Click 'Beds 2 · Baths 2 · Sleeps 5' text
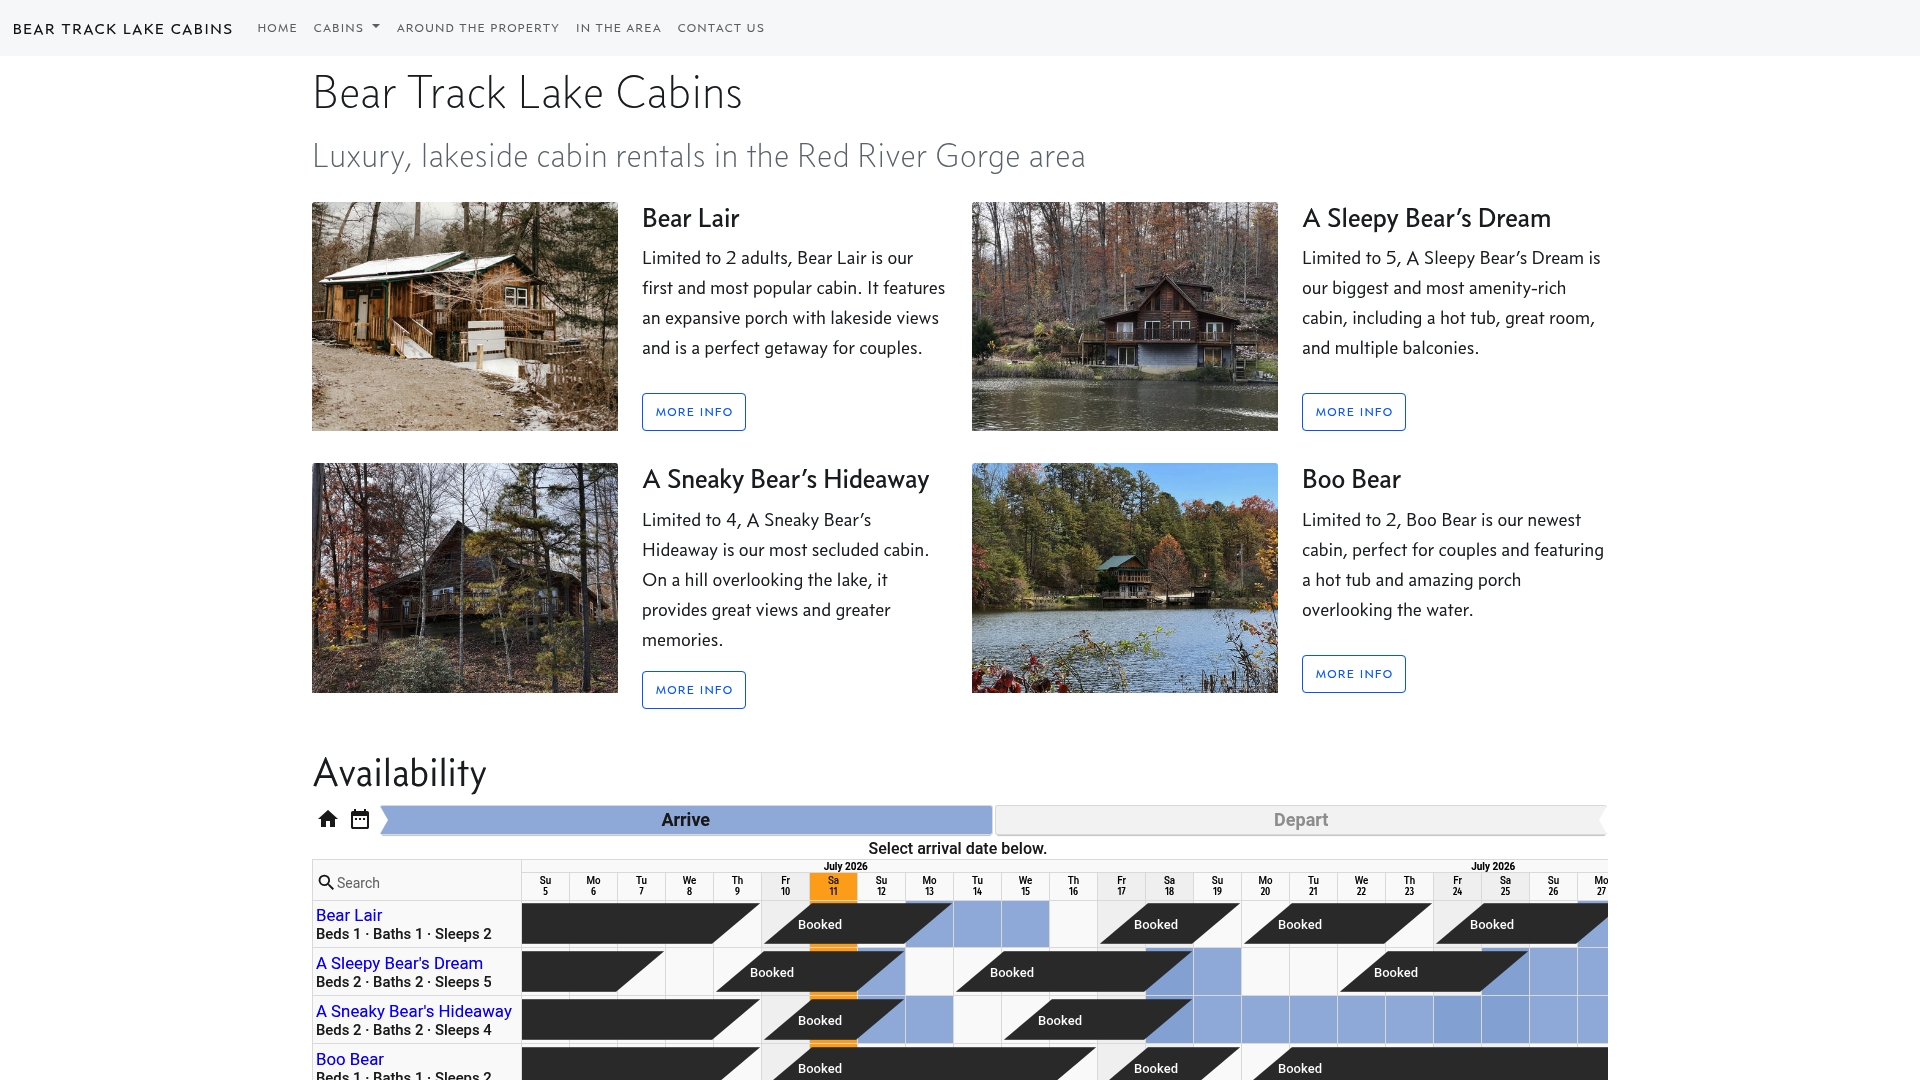This screenshot has height=1080, width=1920. 404,982
